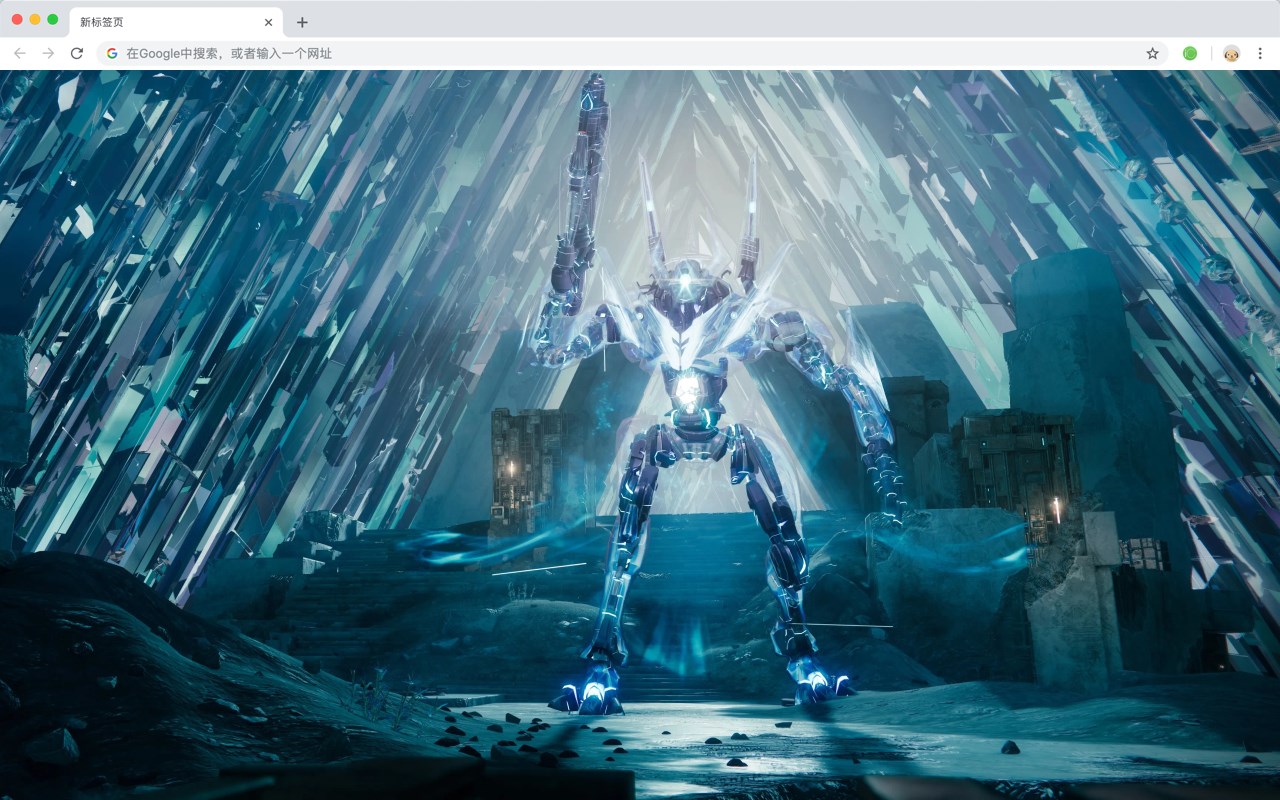Focus the Google search address bar
Image resolution: width=1280 pixels, height=800 pixels.
(x=632, y=53)
